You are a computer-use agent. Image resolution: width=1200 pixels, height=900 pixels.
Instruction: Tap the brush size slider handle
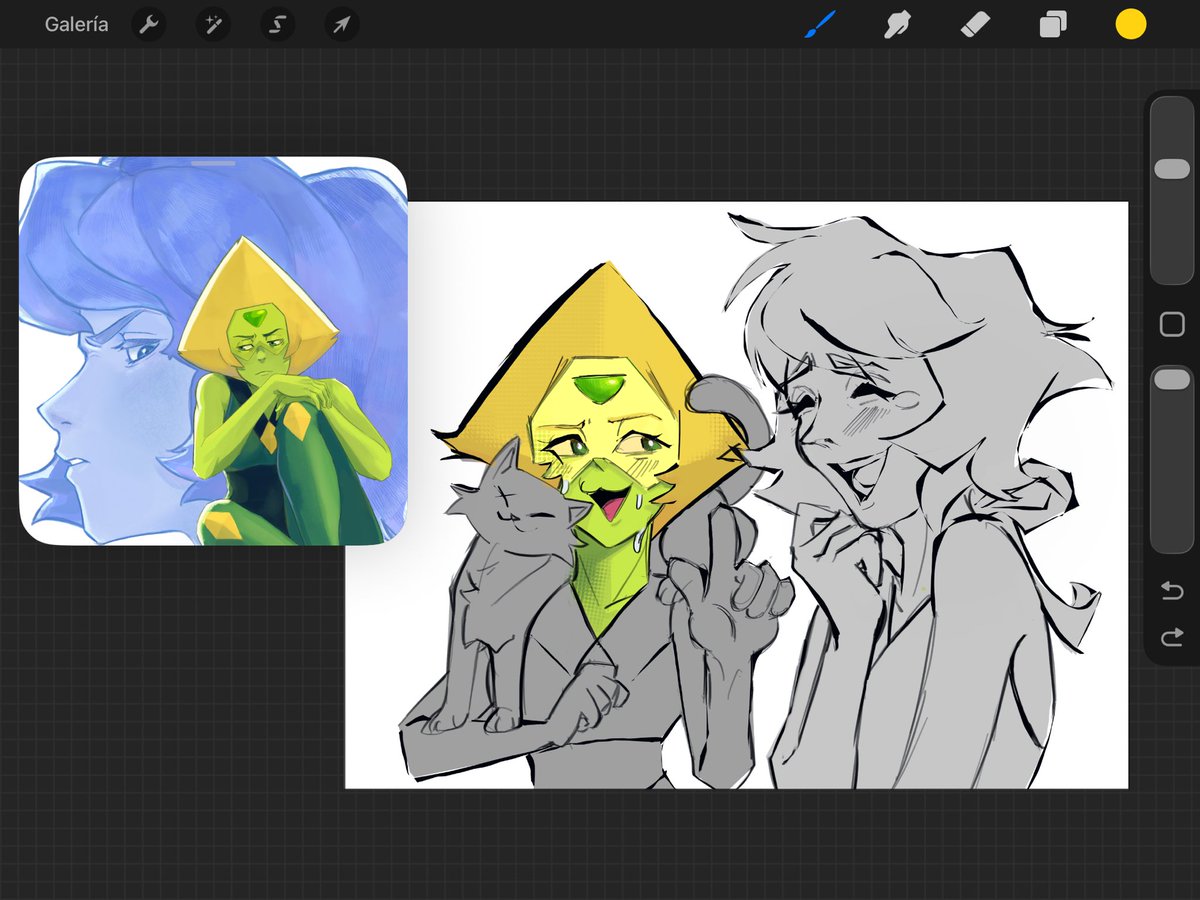pos(1172,169)
